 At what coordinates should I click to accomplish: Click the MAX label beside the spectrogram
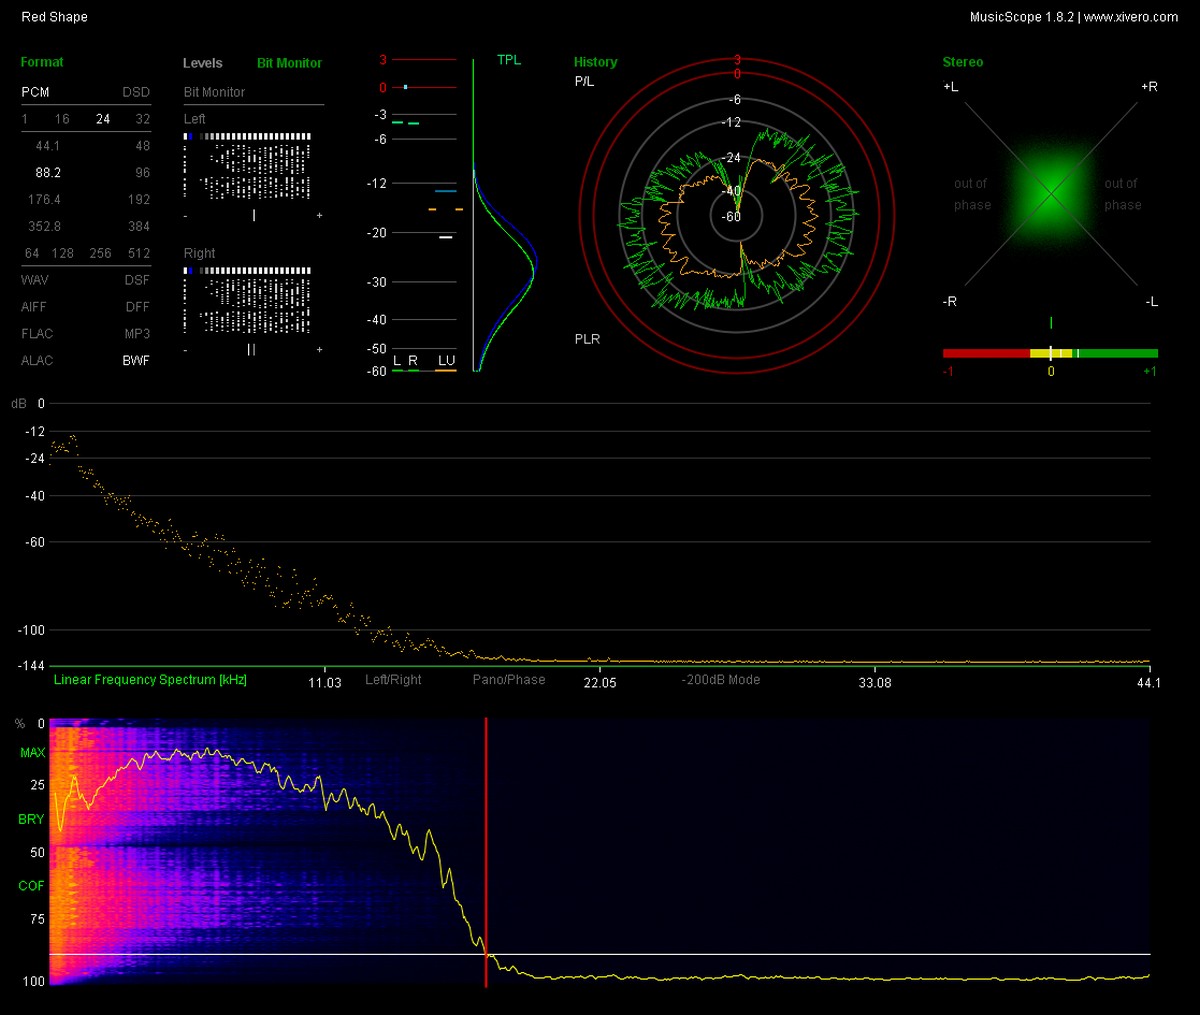pos(33,753)
